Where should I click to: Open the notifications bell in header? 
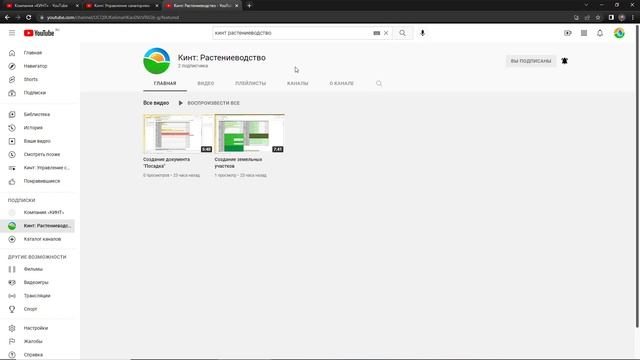coord(600,33)
